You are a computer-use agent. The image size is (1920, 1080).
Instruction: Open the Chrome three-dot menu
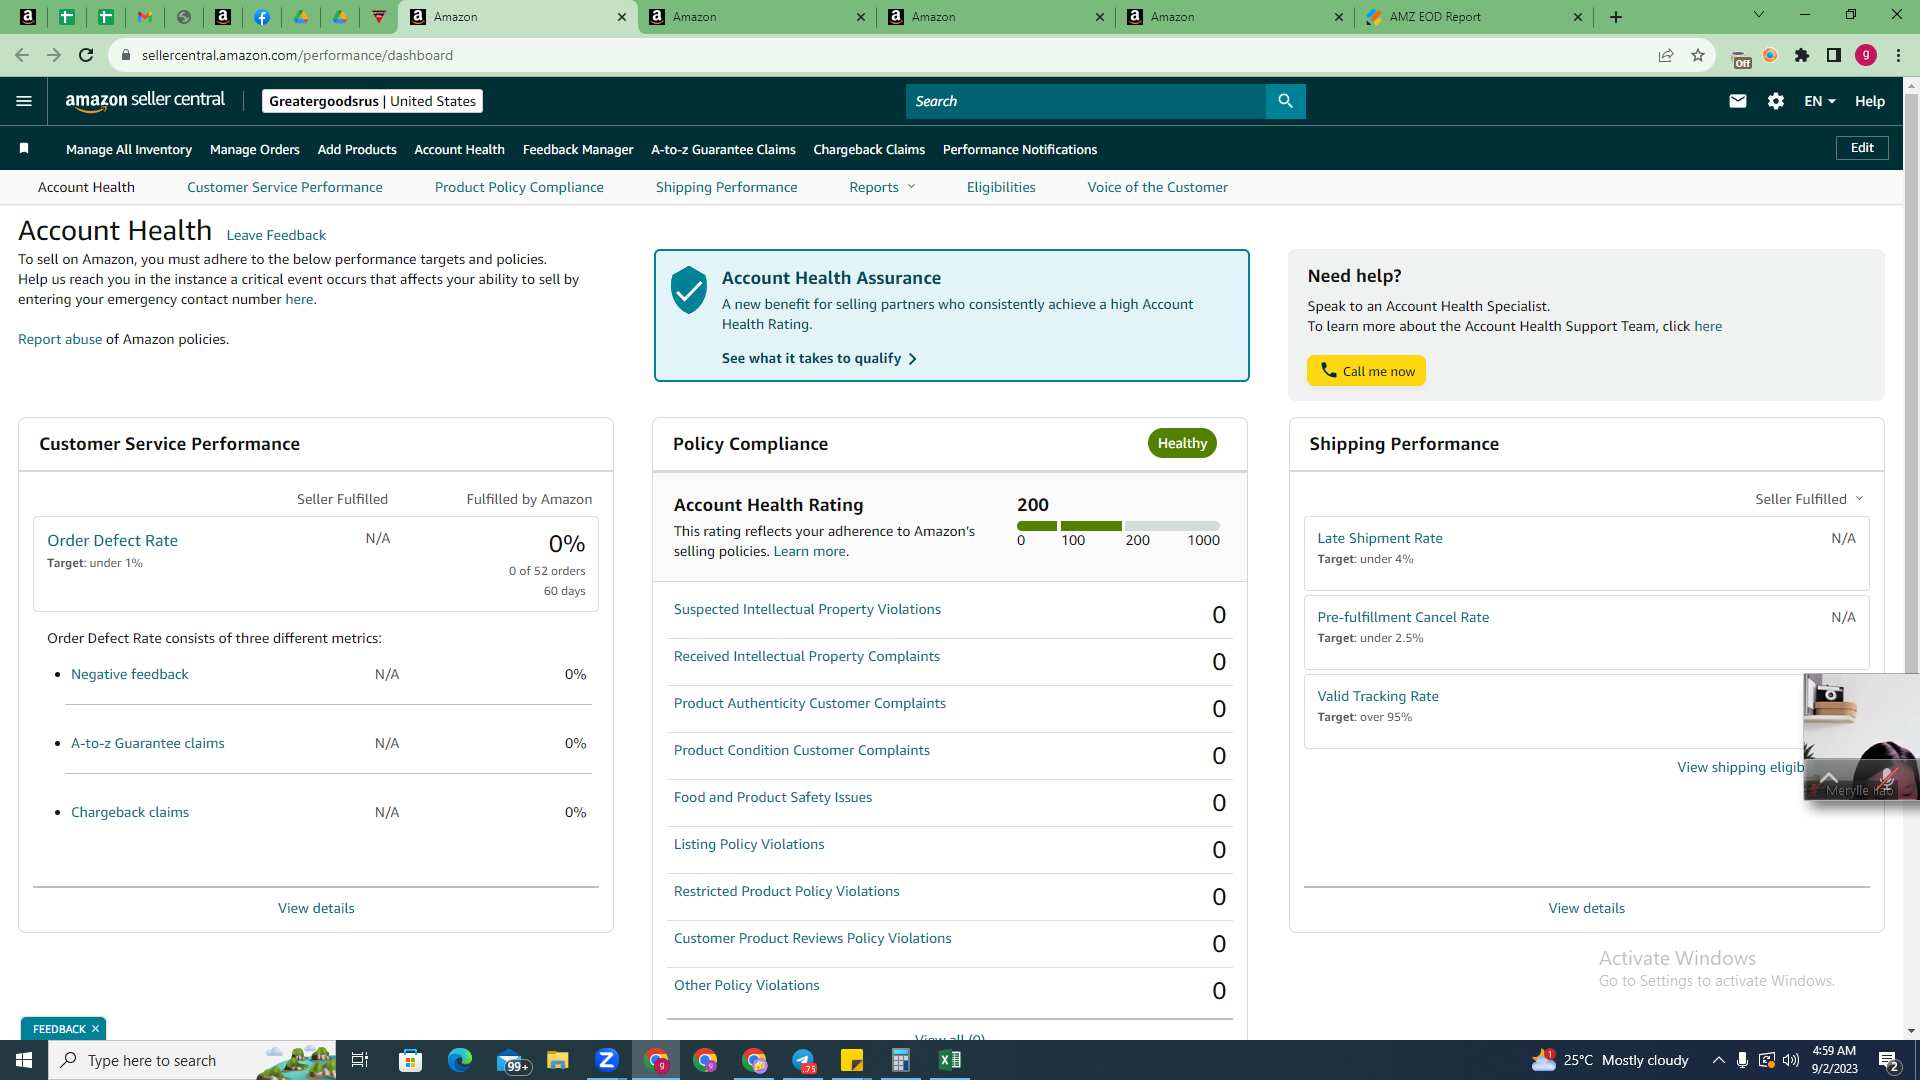1898,55
